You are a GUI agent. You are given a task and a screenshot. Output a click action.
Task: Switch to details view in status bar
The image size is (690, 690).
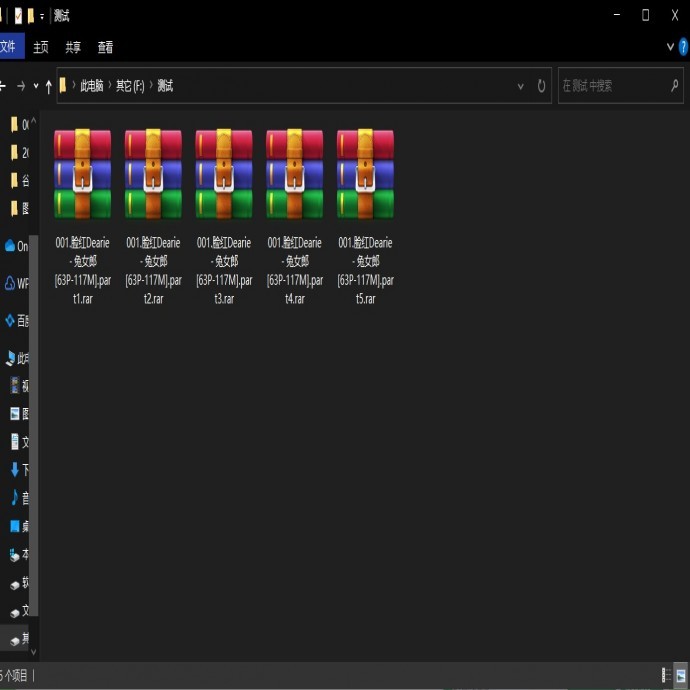point(667,675)
